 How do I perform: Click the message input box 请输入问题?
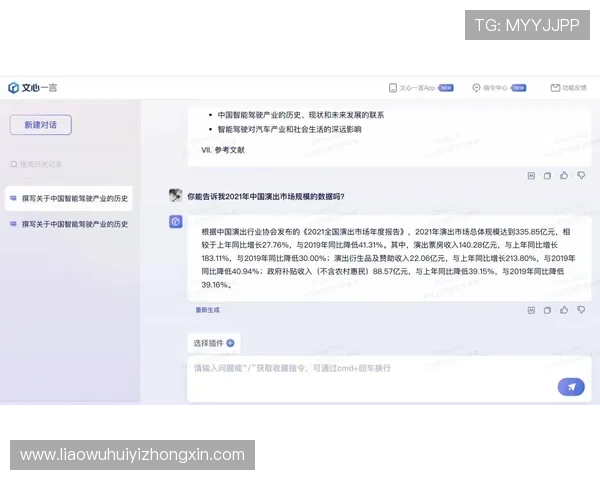(x=389, y=379)
